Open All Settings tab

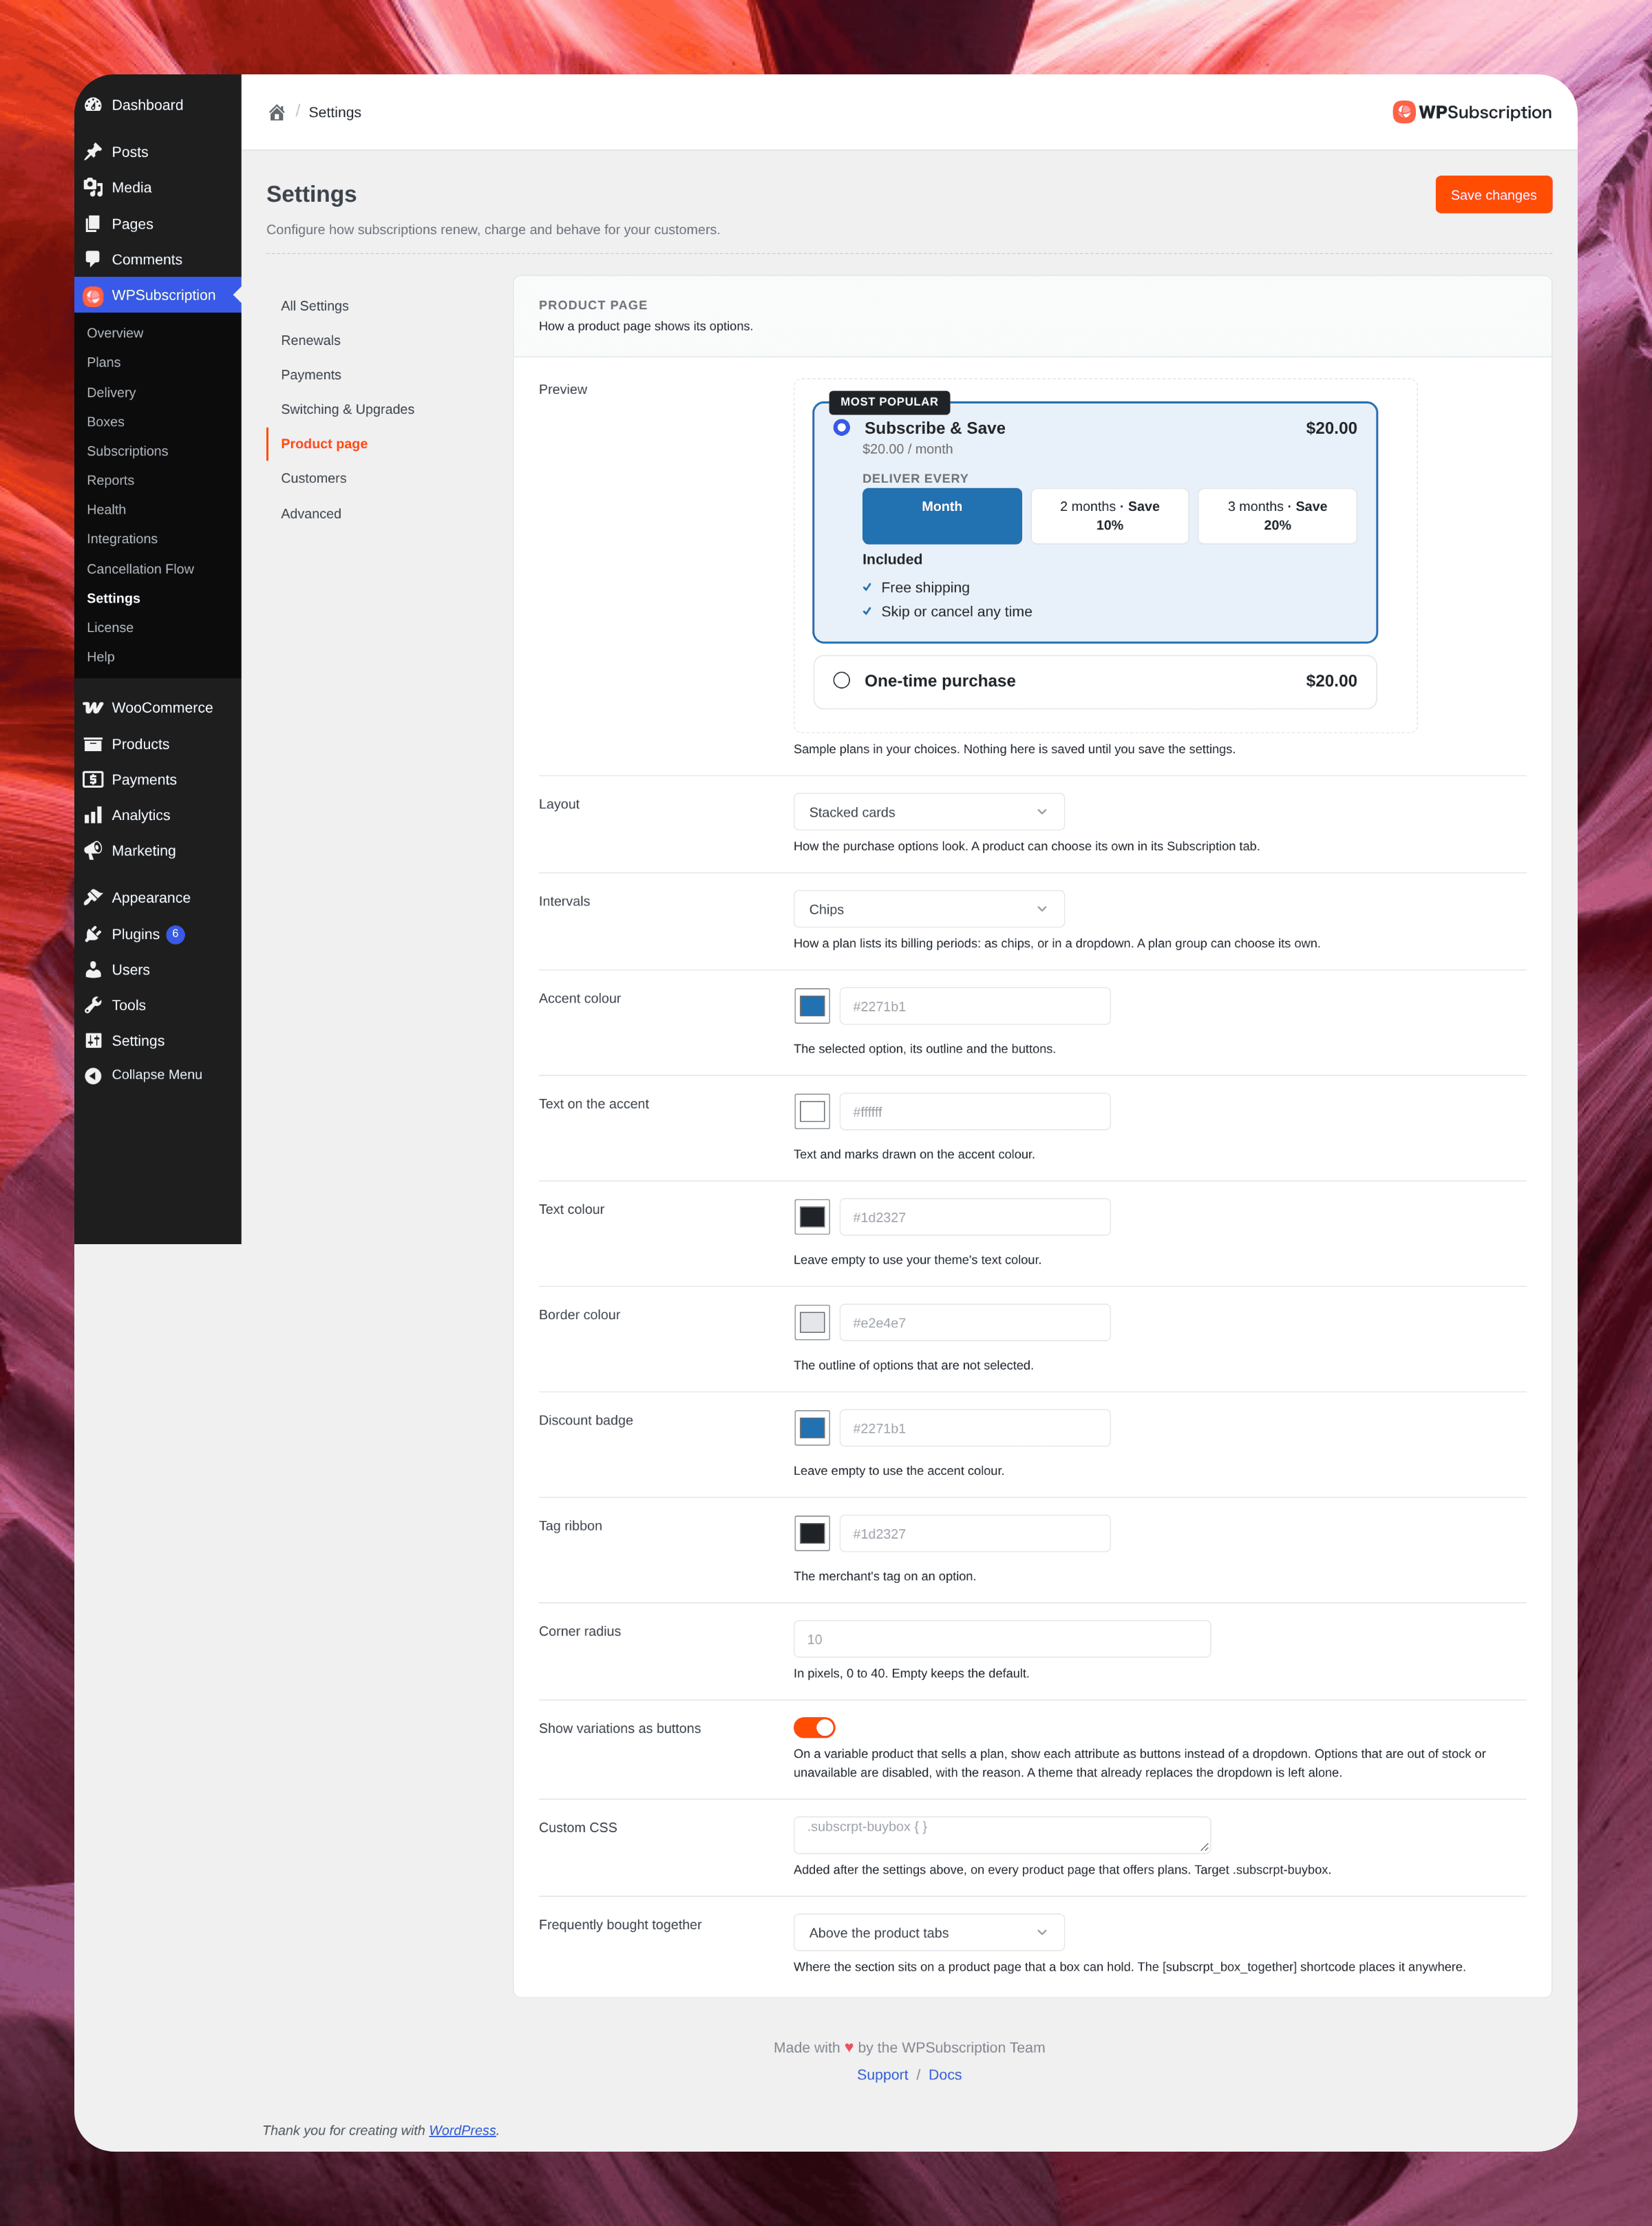pos(315,306)
